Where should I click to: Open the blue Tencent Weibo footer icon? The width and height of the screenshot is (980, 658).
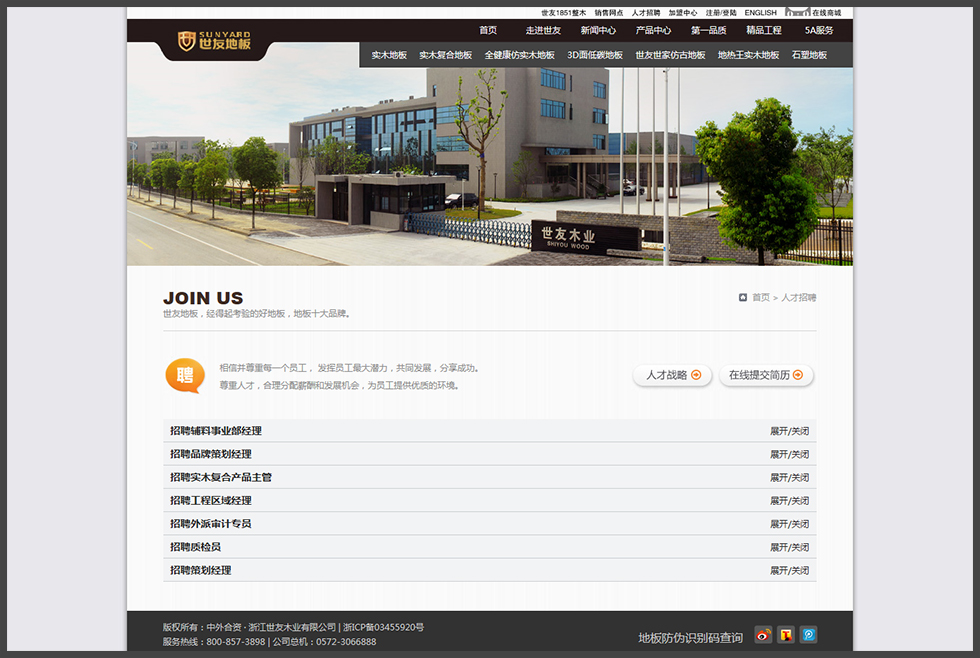(x=808, y=635)
